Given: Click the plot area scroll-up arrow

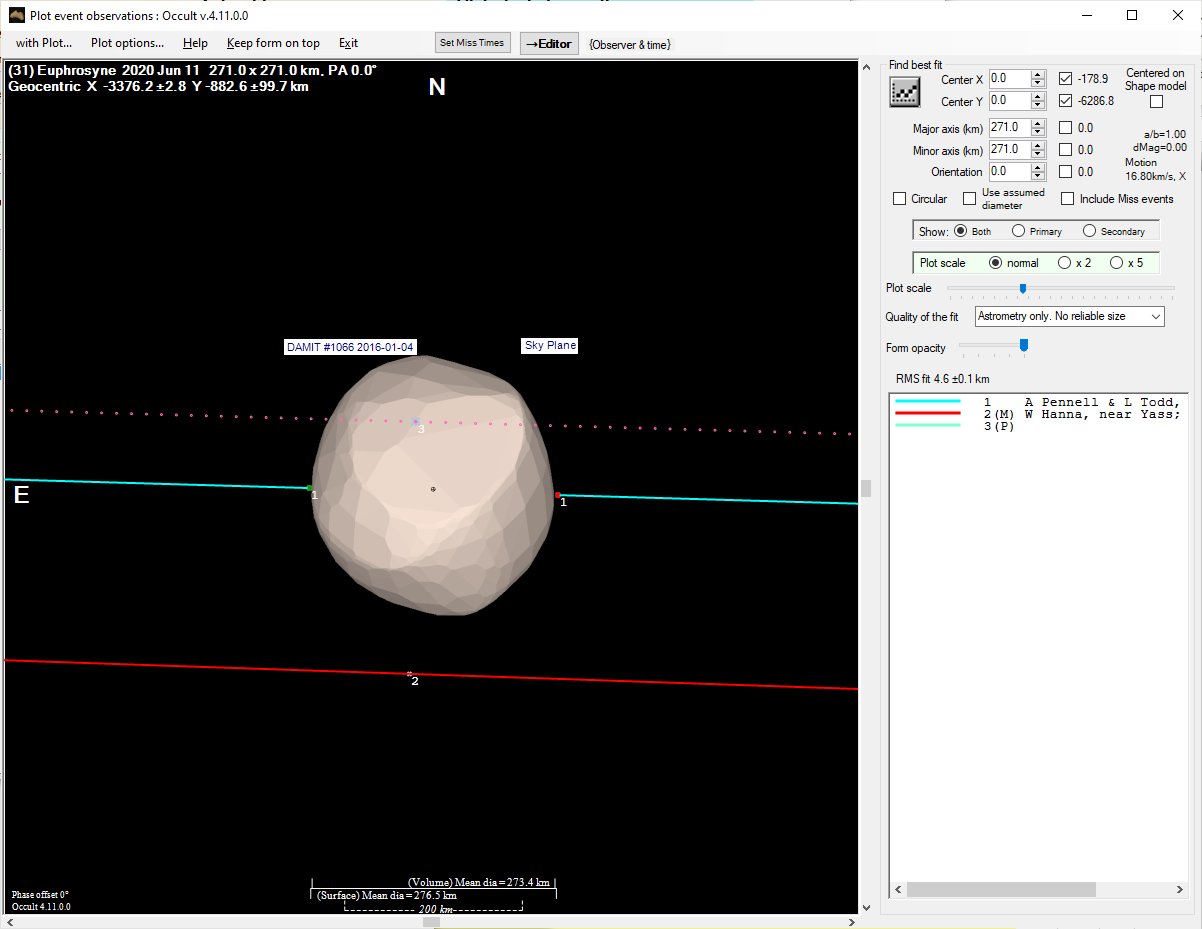Looking at the screenshot, I should [866, 69].
